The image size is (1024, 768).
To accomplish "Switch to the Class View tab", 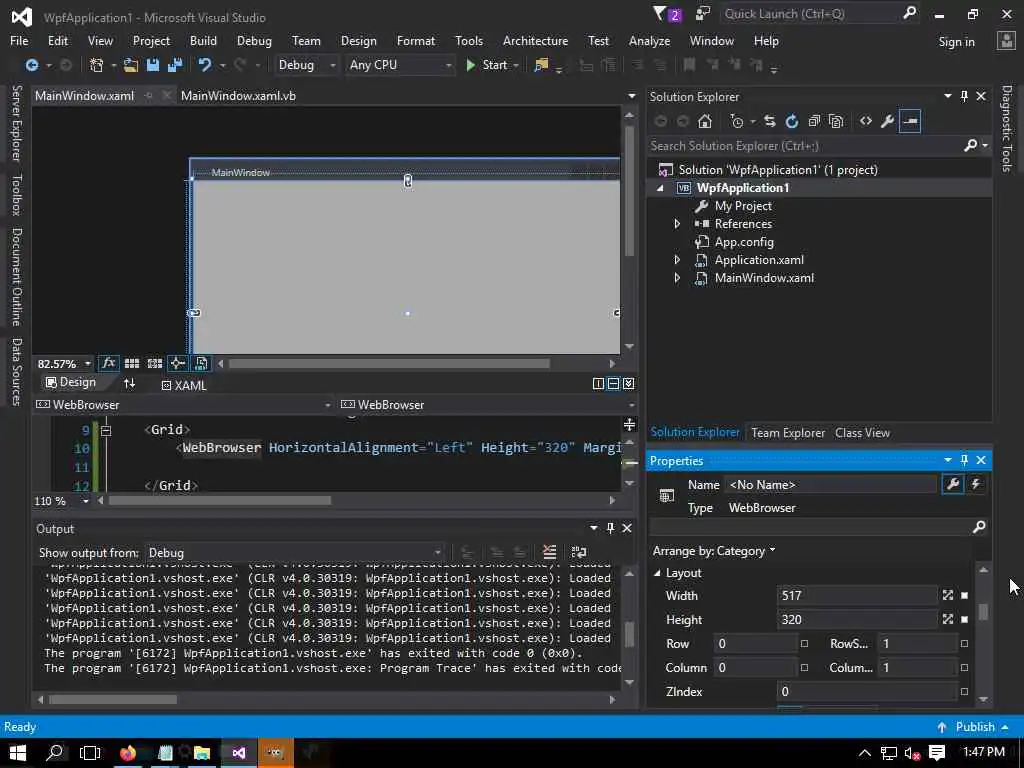I will coord(862,432).
